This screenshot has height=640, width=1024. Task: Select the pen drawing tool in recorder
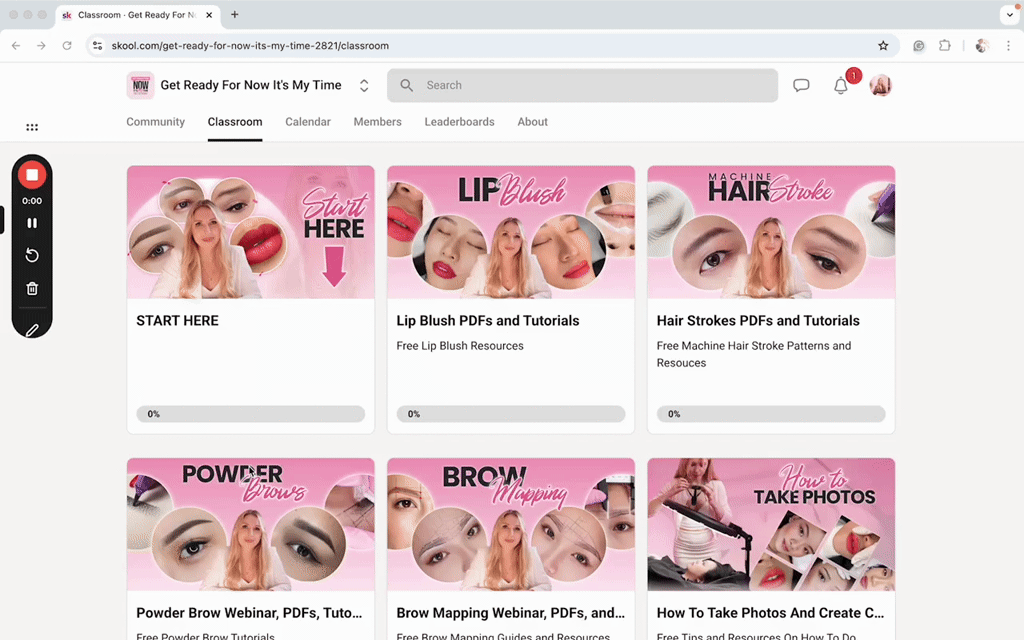32,330
